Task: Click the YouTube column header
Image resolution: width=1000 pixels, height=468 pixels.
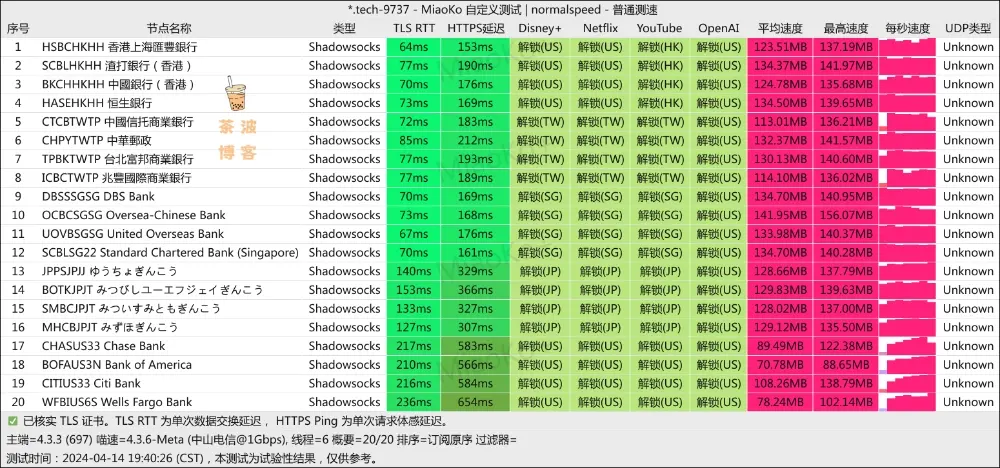Action: click(659, 28)
